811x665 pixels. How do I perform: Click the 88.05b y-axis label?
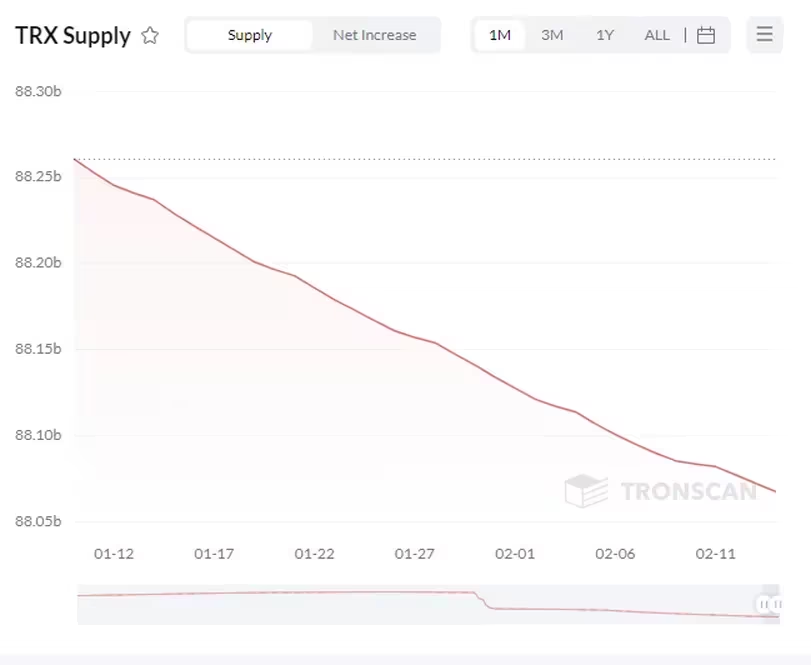pos(39,522)
